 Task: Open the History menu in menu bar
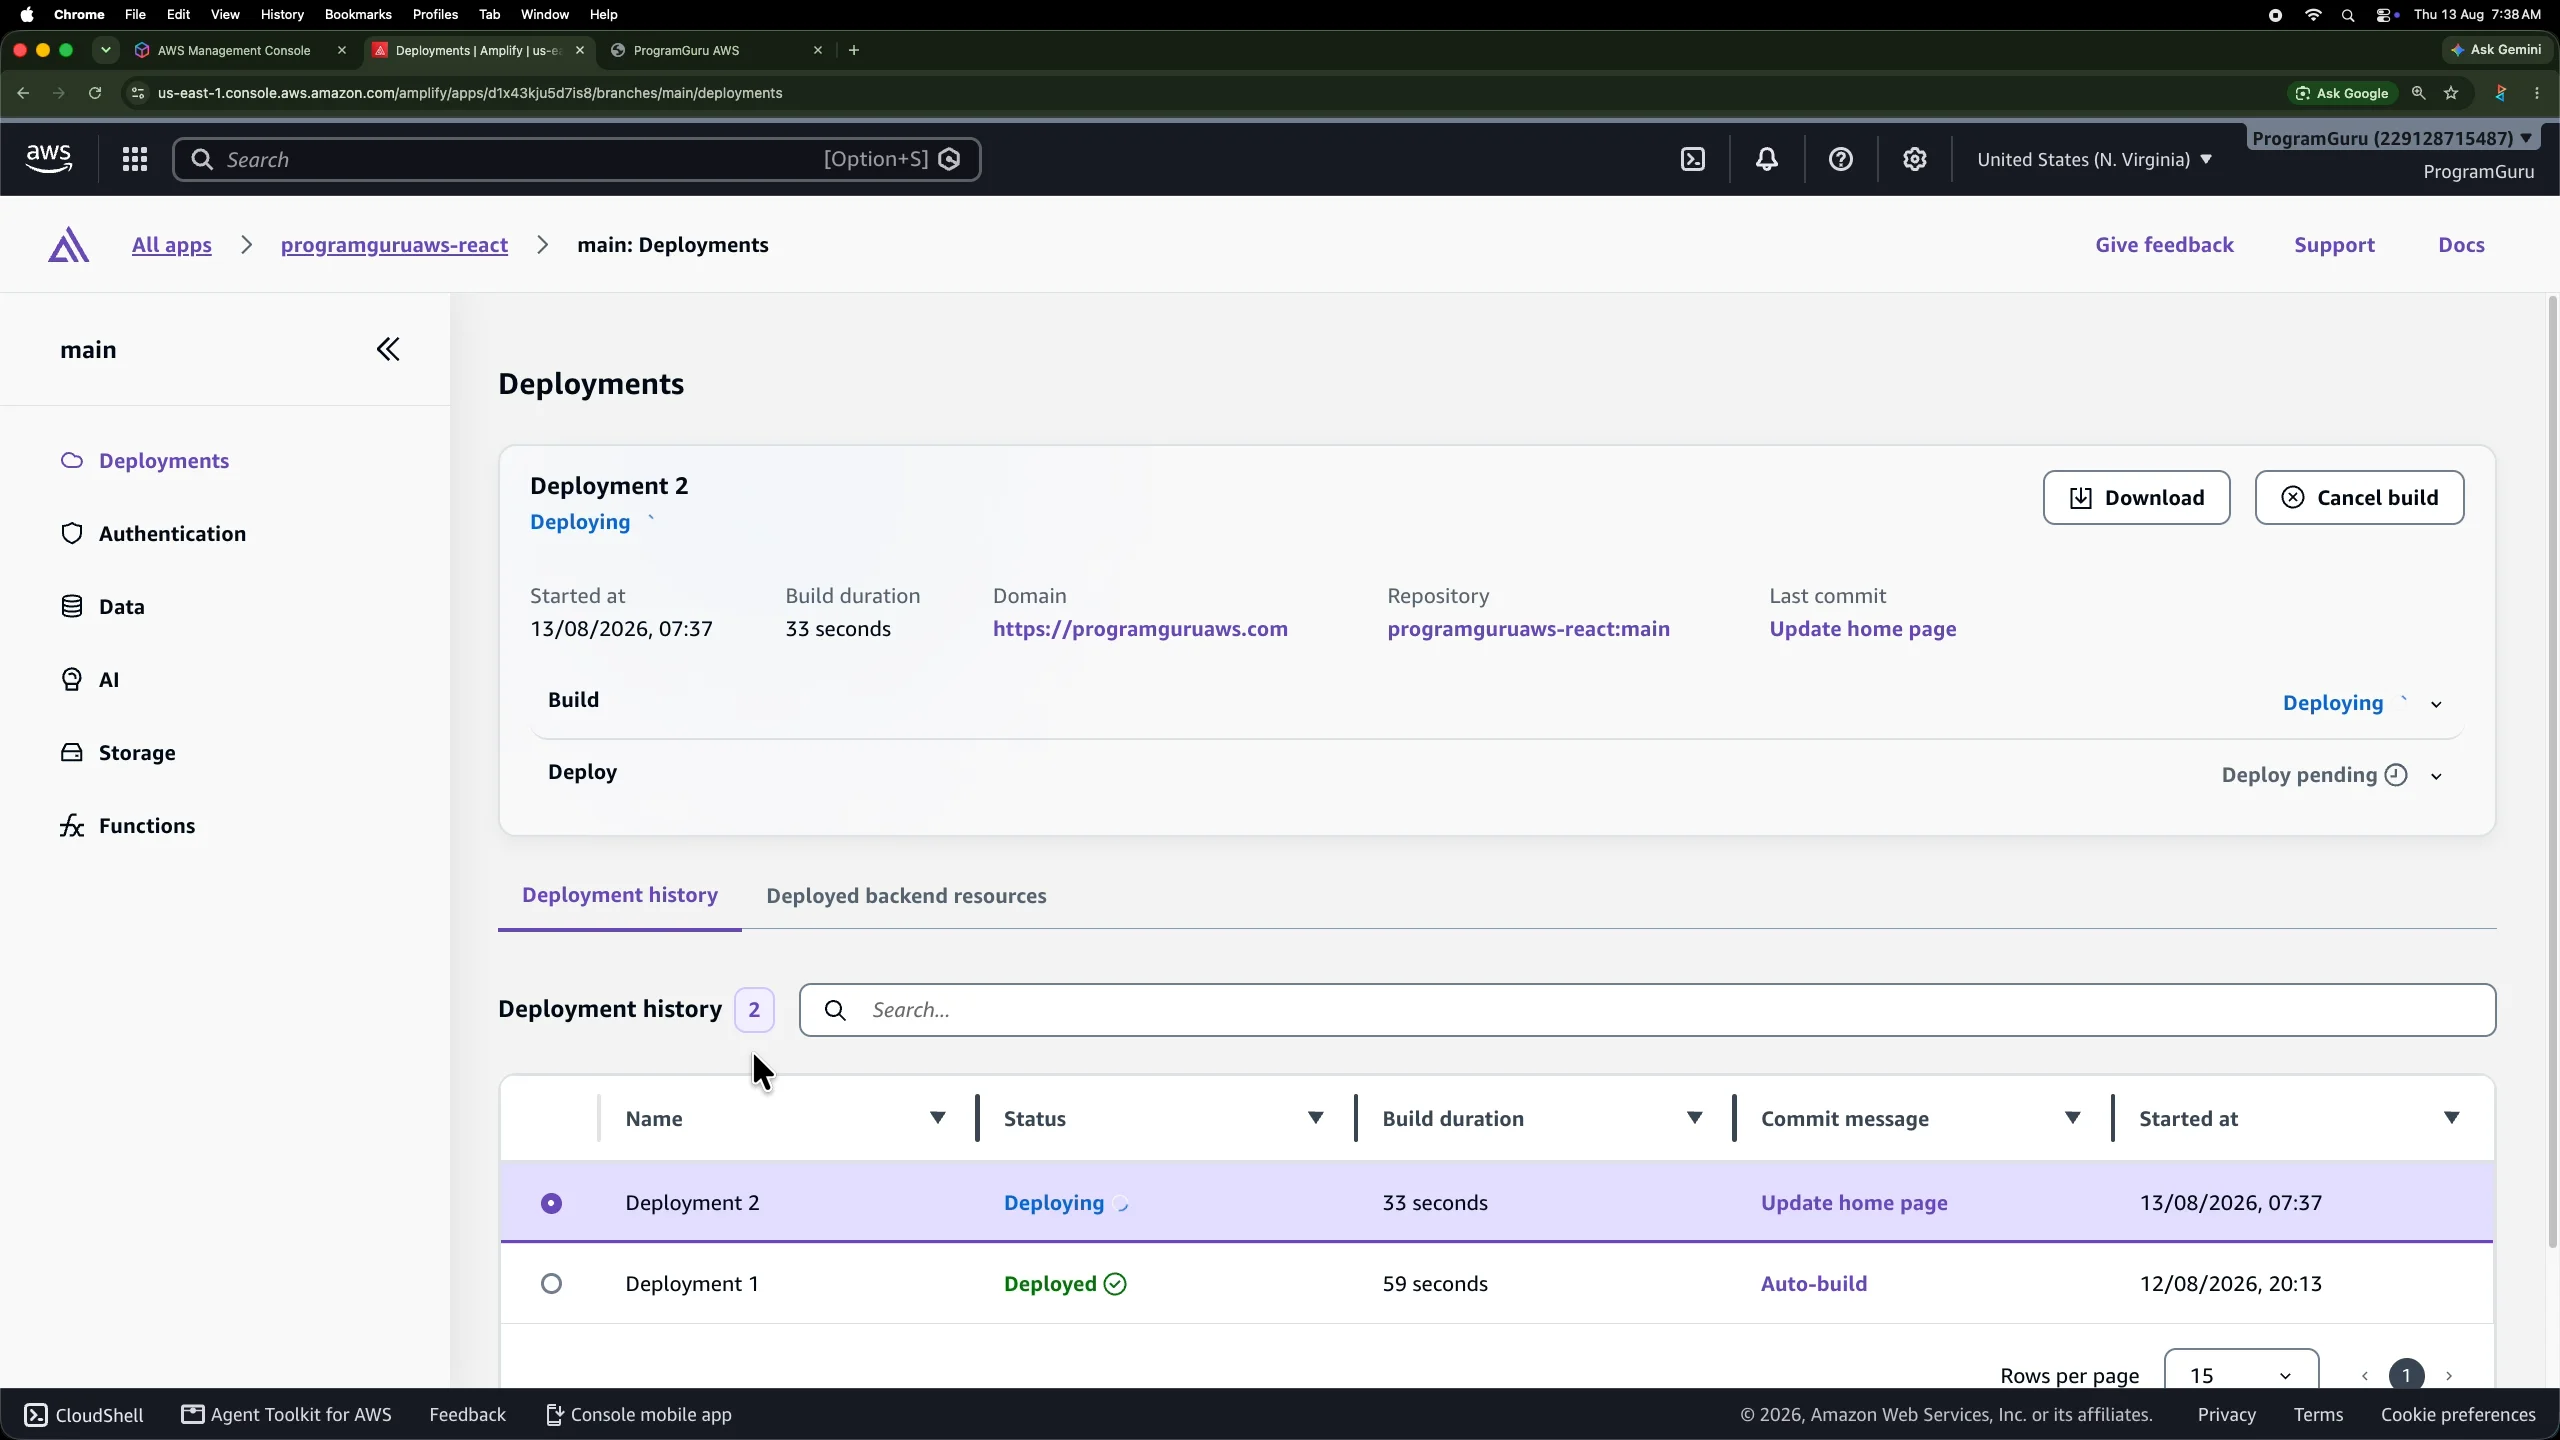[282, 15]
